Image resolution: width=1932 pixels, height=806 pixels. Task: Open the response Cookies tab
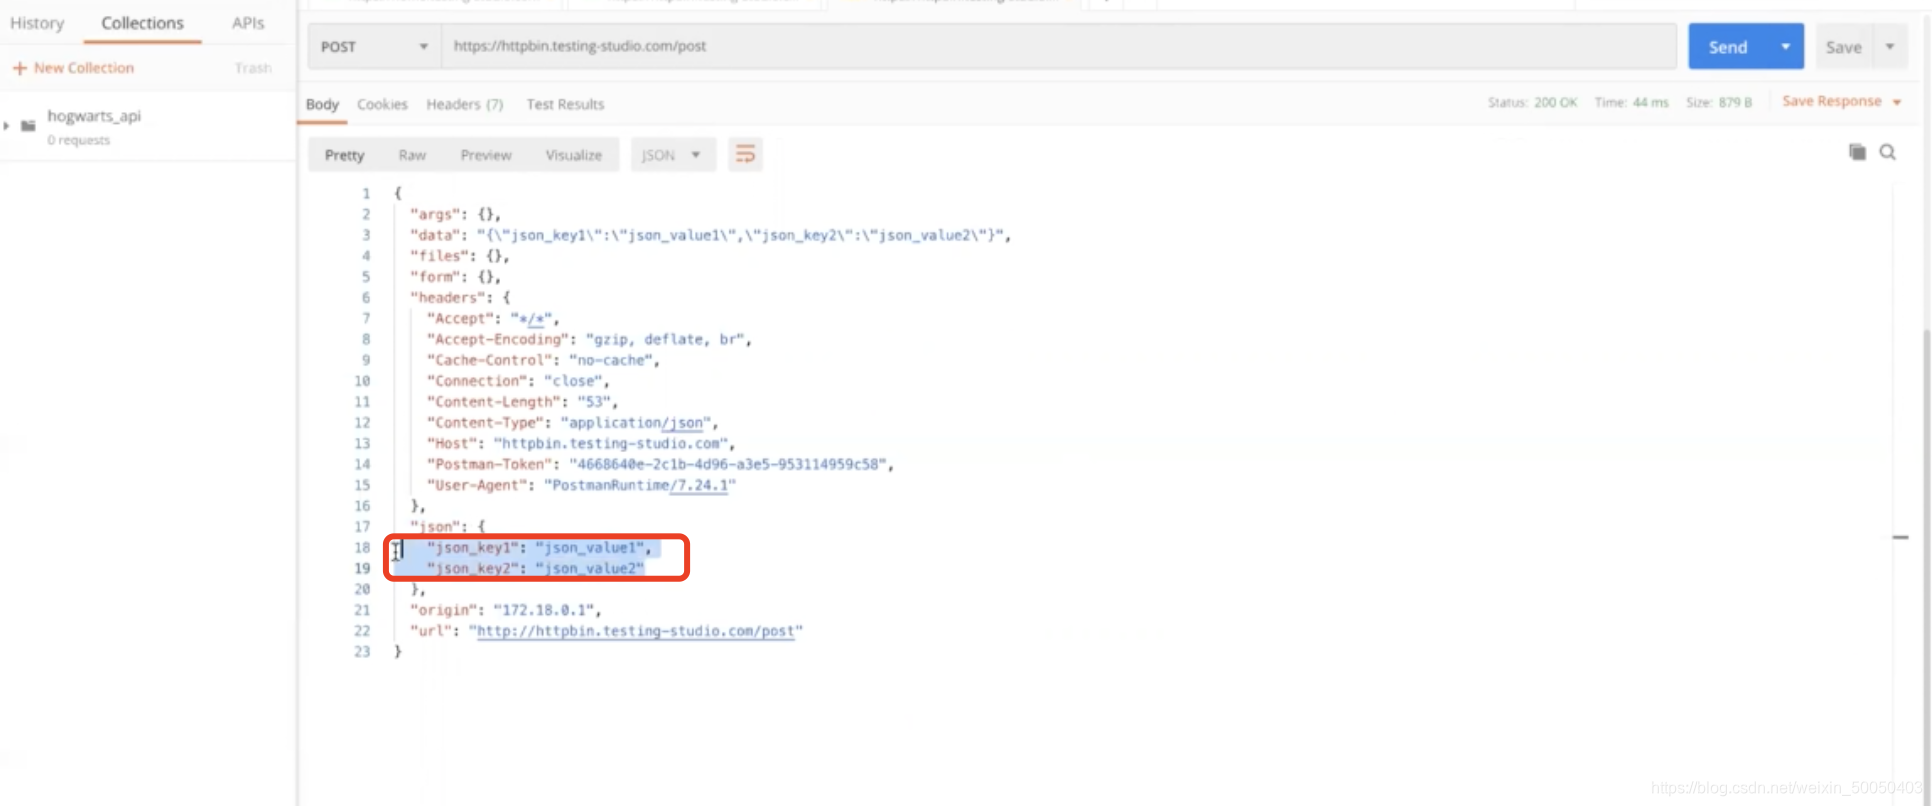click(382, 104)
